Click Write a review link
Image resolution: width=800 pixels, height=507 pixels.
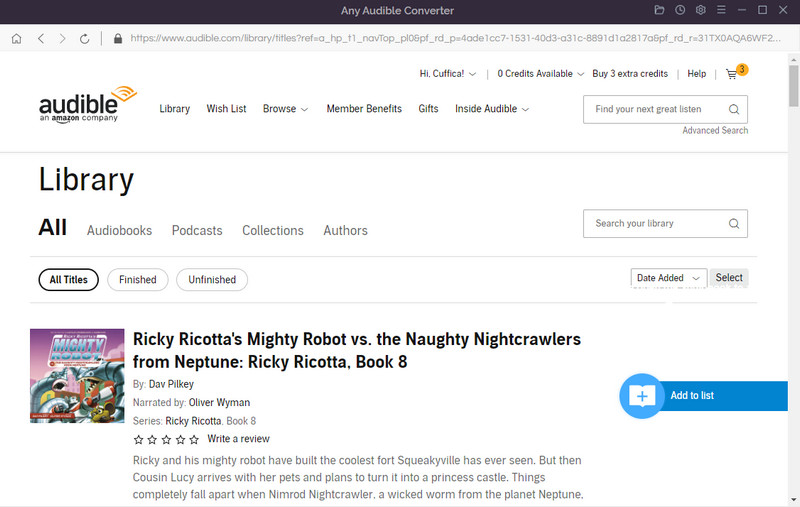pos(238,439)
